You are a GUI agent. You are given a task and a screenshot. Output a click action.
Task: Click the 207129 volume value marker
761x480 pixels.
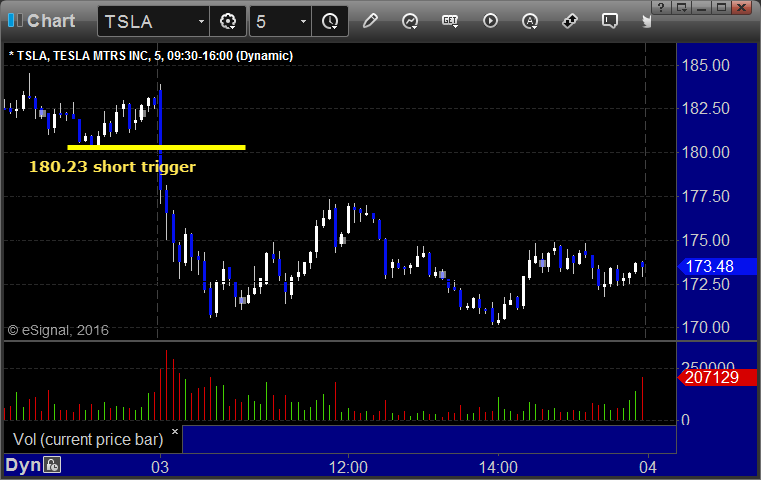coord(717,377)
